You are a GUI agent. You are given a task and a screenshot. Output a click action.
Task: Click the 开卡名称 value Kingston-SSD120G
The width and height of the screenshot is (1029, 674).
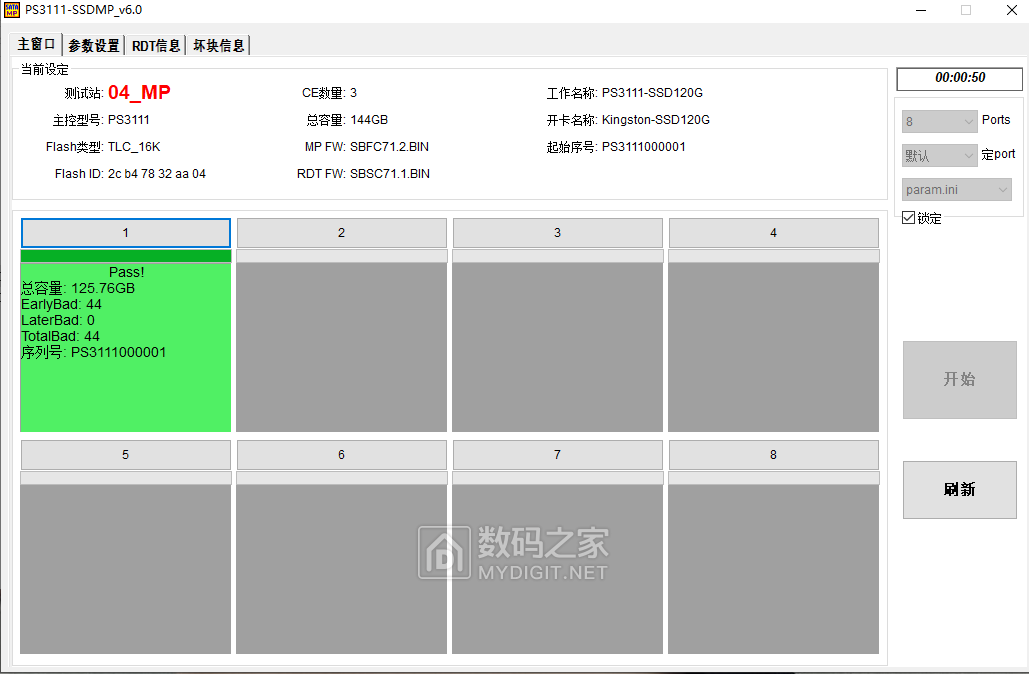point(656,120)
